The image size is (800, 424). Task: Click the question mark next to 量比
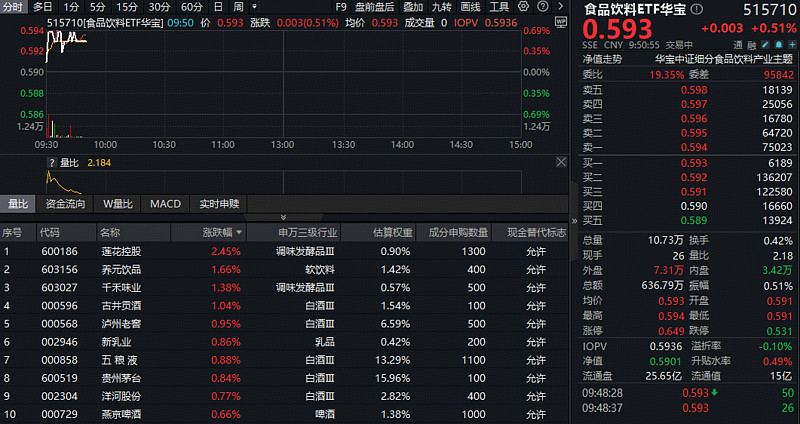(x=51, y=162)
